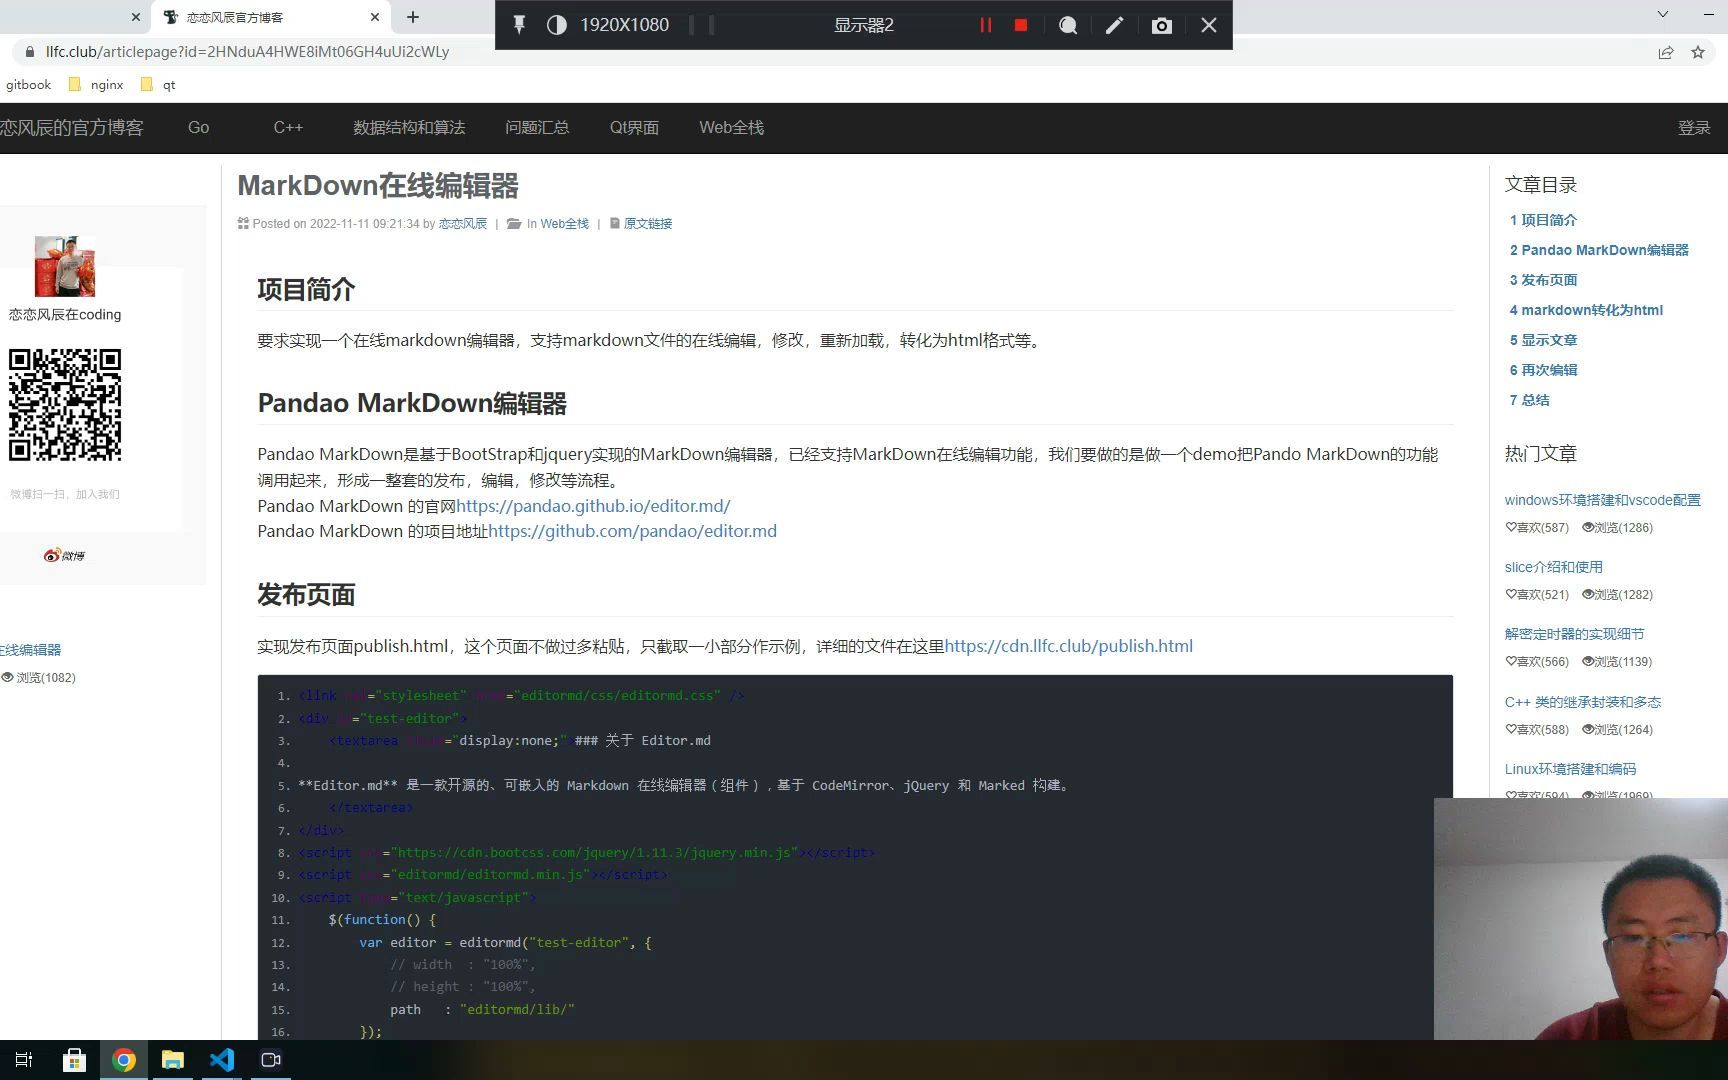Jump to 6 再次编辑 section
The image size is (1728, 1080).
1543,370
